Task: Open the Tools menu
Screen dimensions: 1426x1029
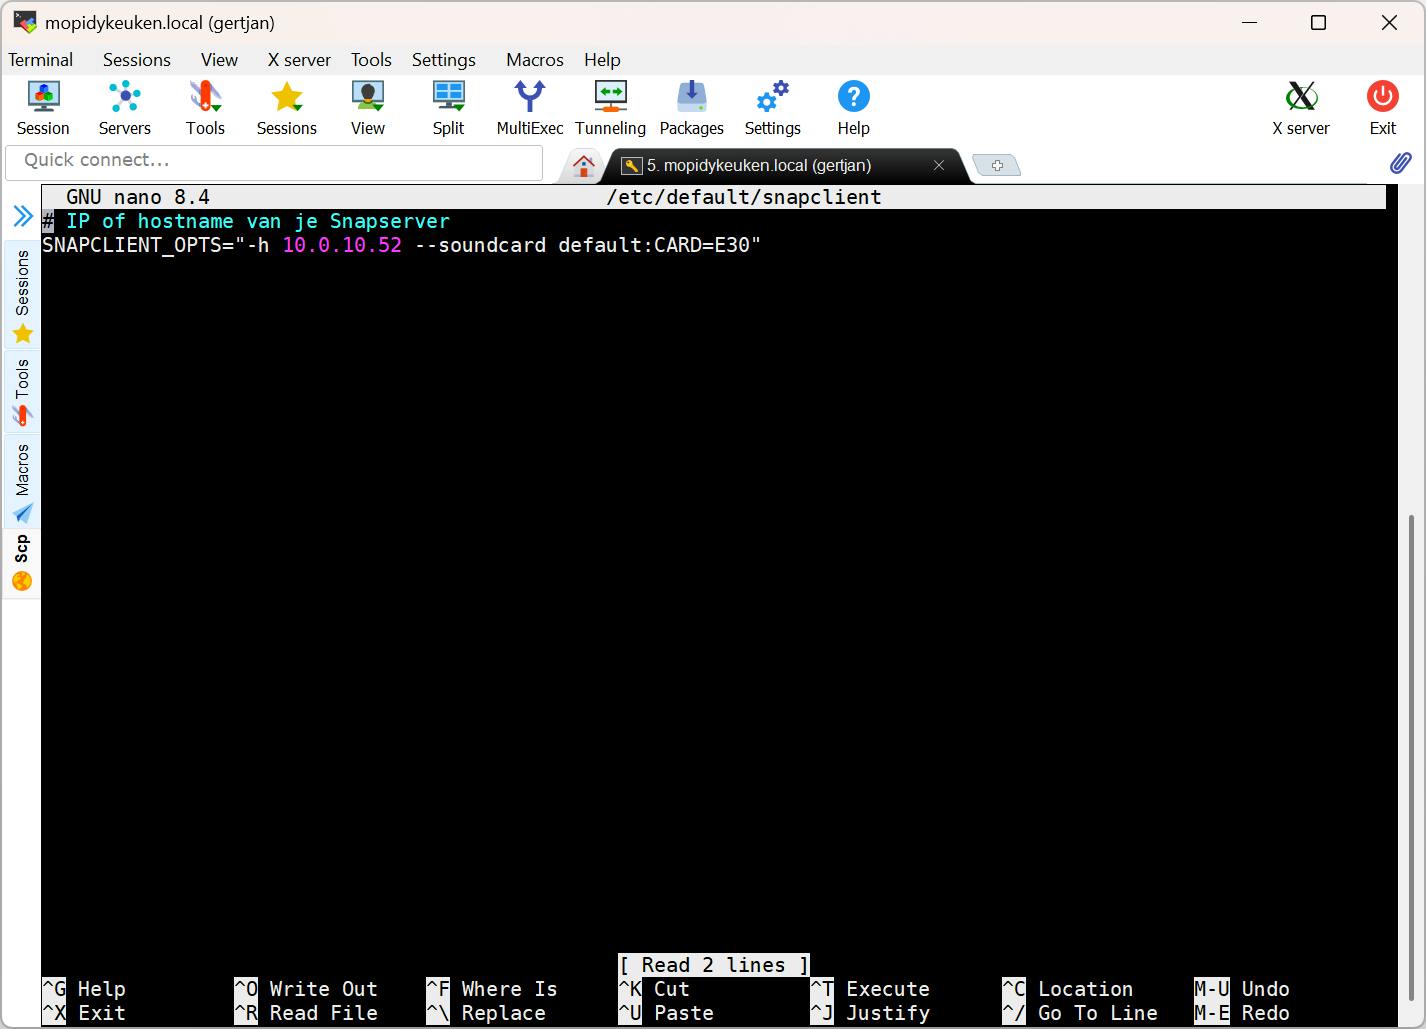Action: (x=371, y=60)
